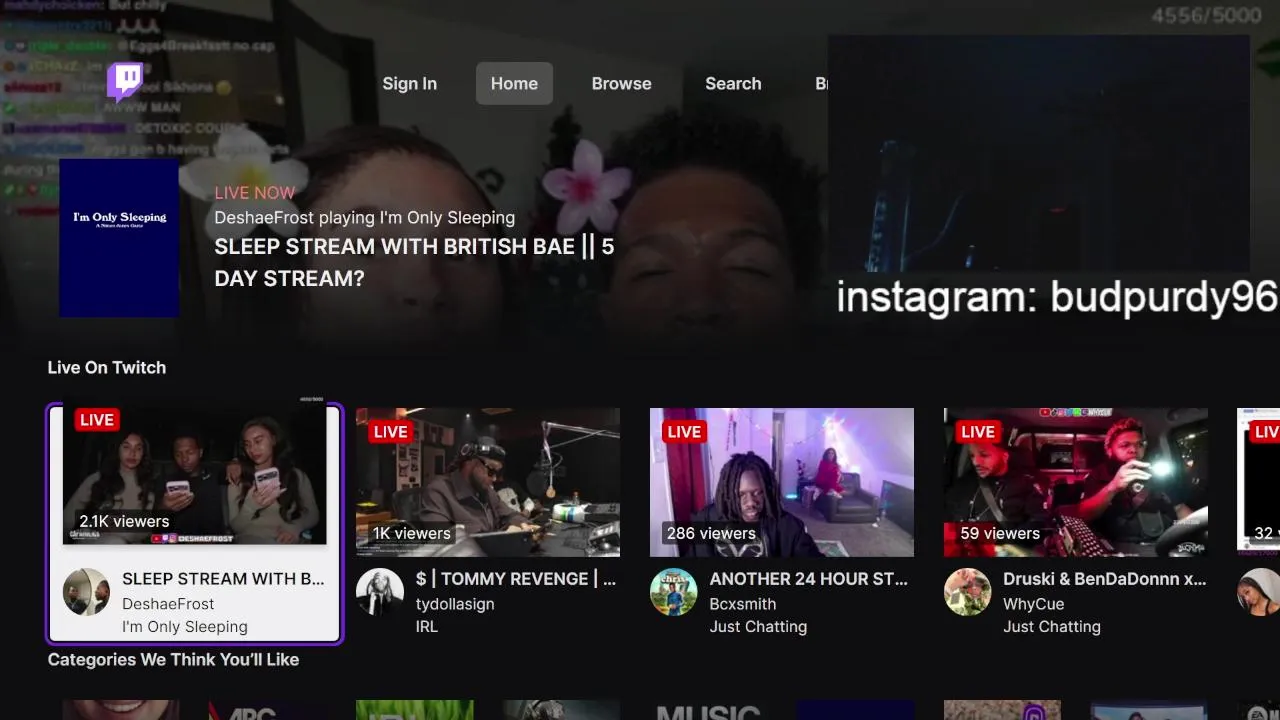This screenshot has height=720, width=1280.
Task: Click WhyCue channel avatar
Action: point(968,592)
